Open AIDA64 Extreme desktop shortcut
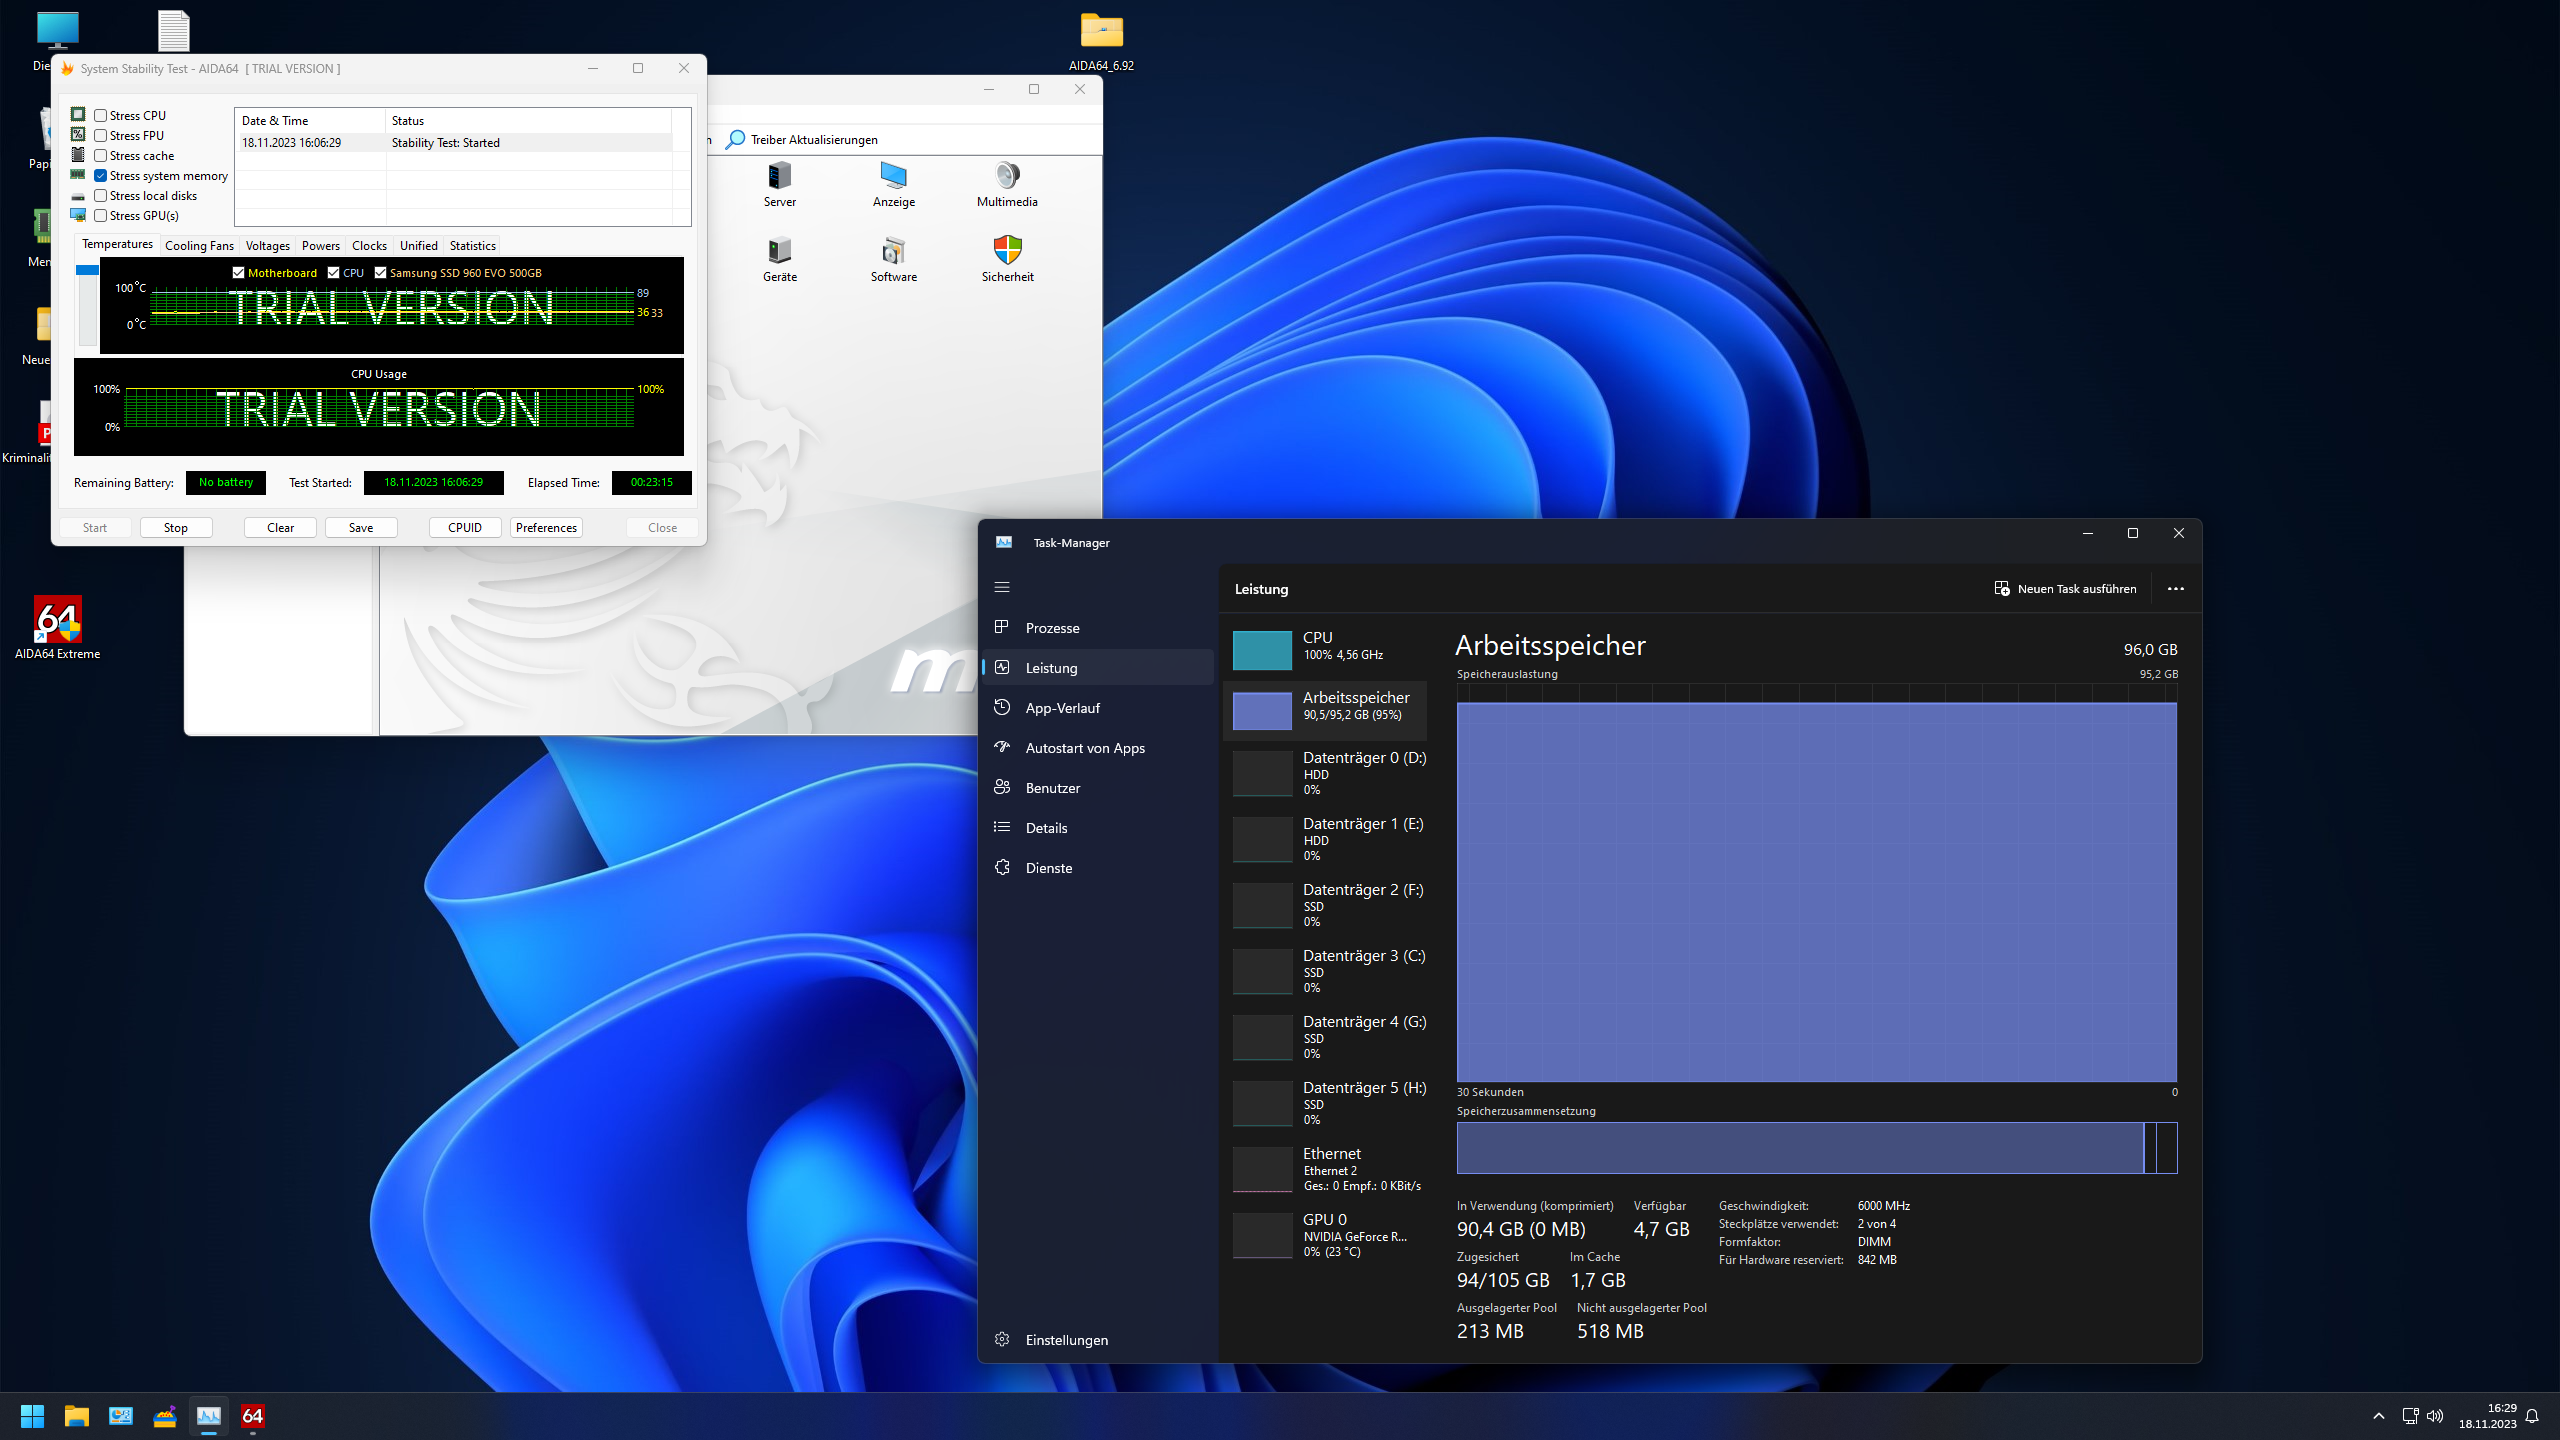The image size is (2560, 1440). click(x=57, y=628)
